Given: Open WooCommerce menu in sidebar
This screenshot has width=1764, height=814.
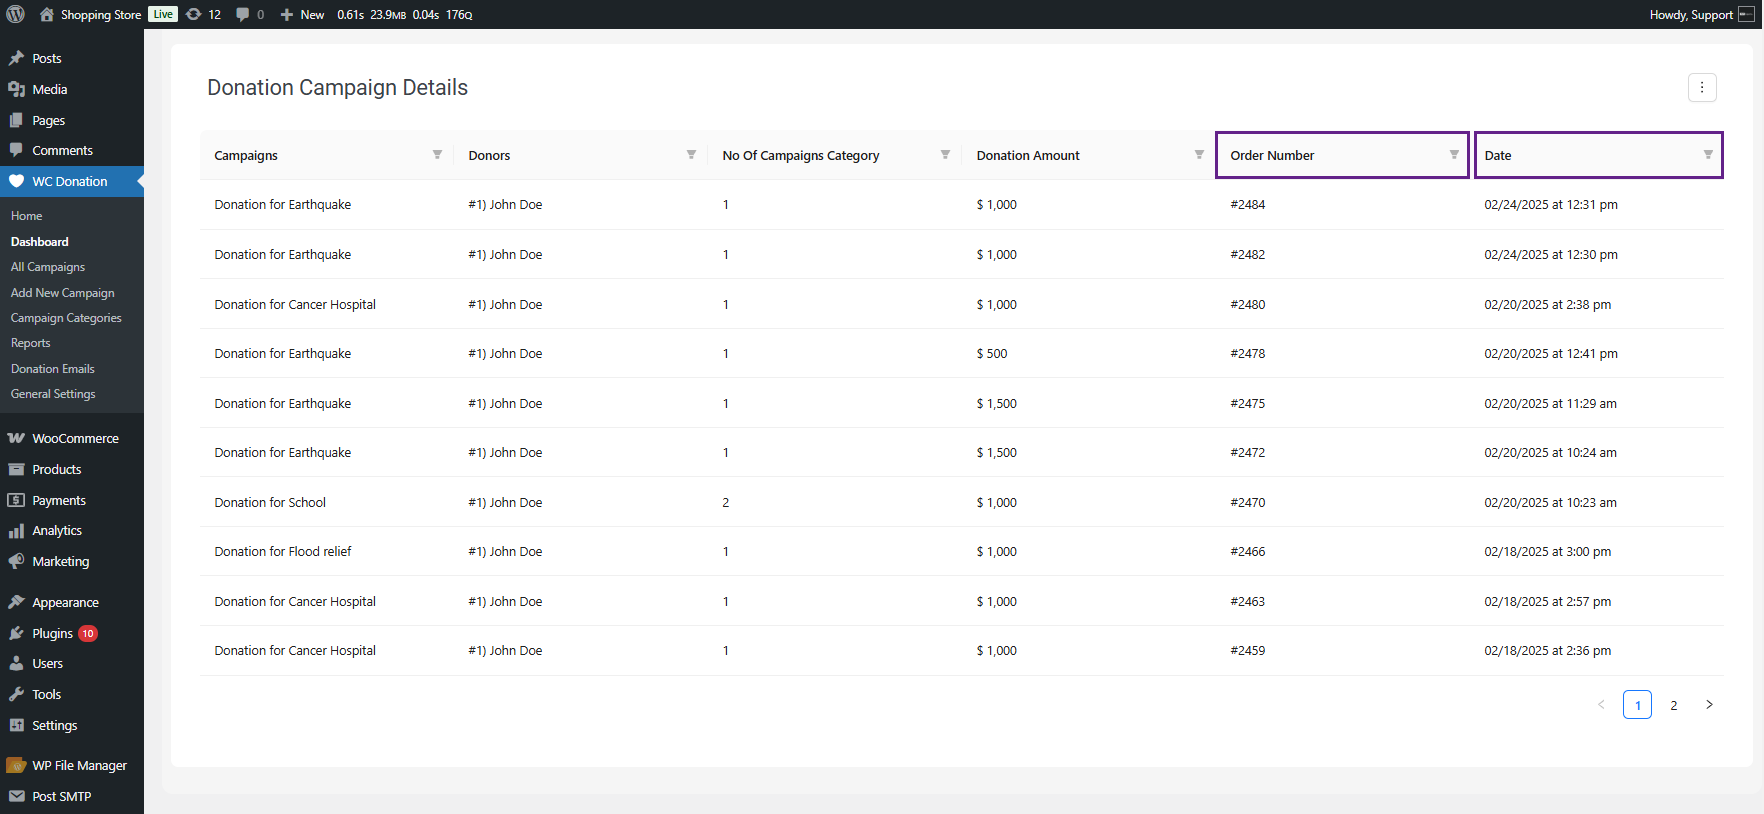Looking at the screenshot, I should pos(75,438).
